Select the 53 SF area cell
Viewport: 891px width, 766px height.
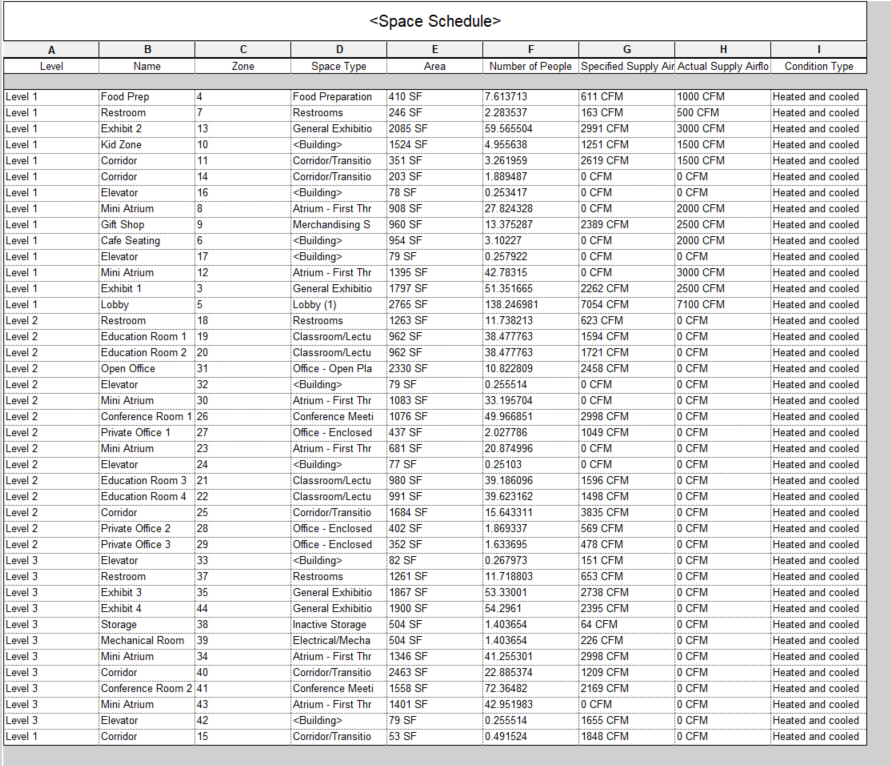pyautogui.click(x=435, y=736)
